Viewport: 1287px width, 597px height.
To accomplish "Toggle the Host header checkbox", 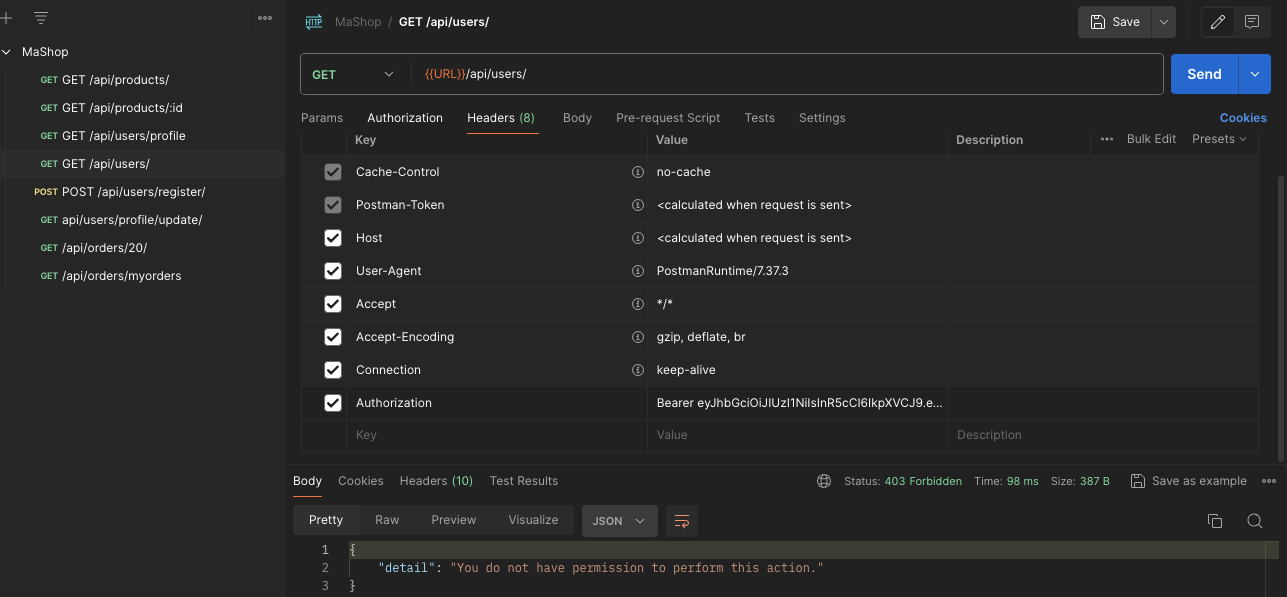I will click(x=333, y=238).
